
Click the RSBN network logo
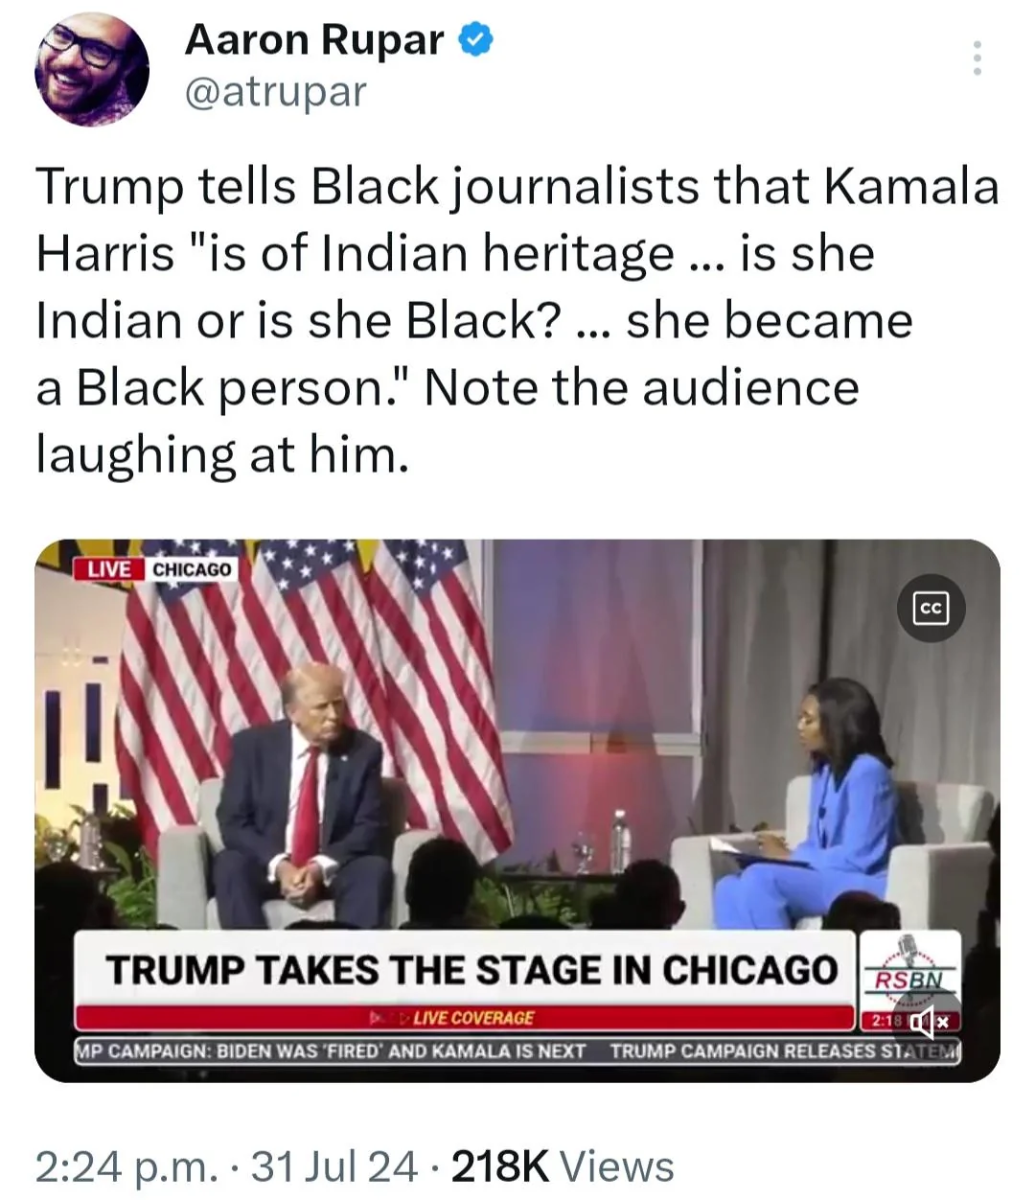910,968
